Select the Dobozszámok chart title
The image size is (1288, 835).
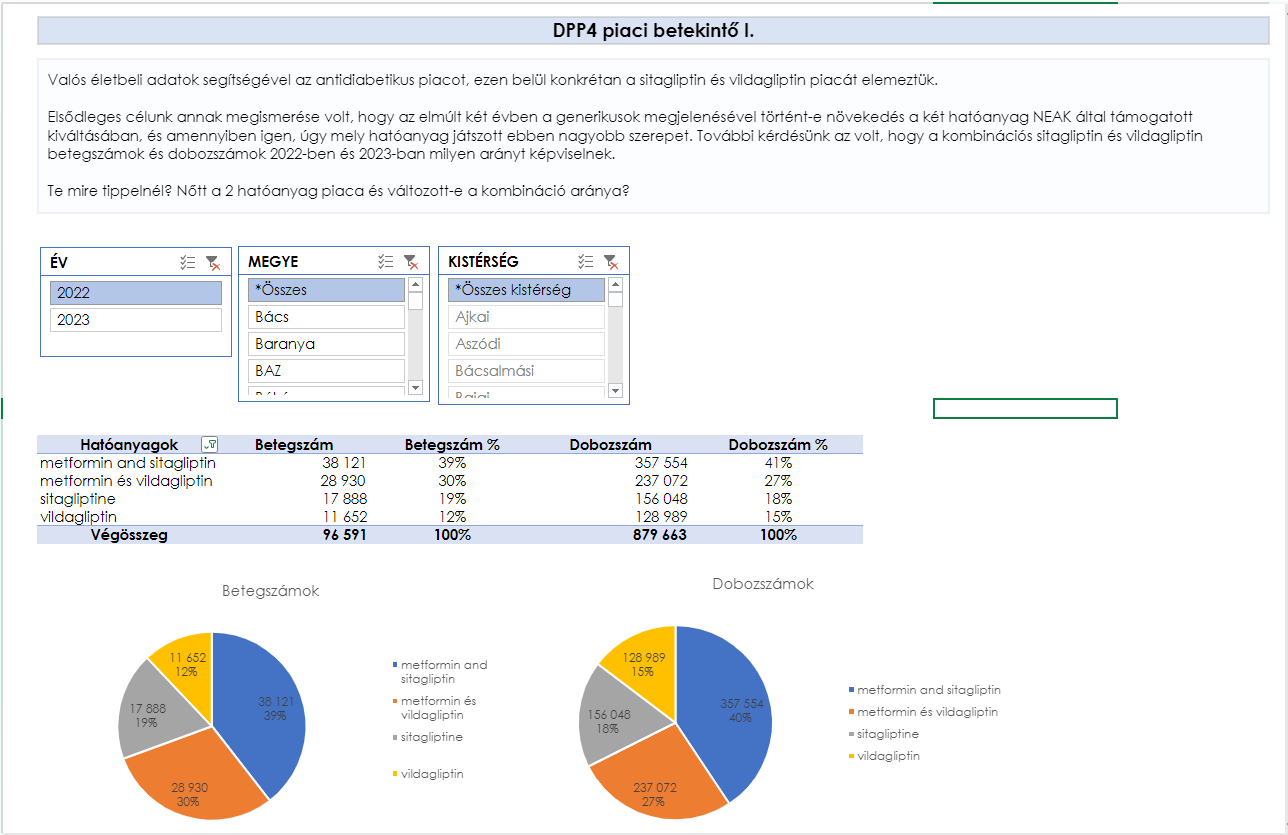[x=762, y=584]
